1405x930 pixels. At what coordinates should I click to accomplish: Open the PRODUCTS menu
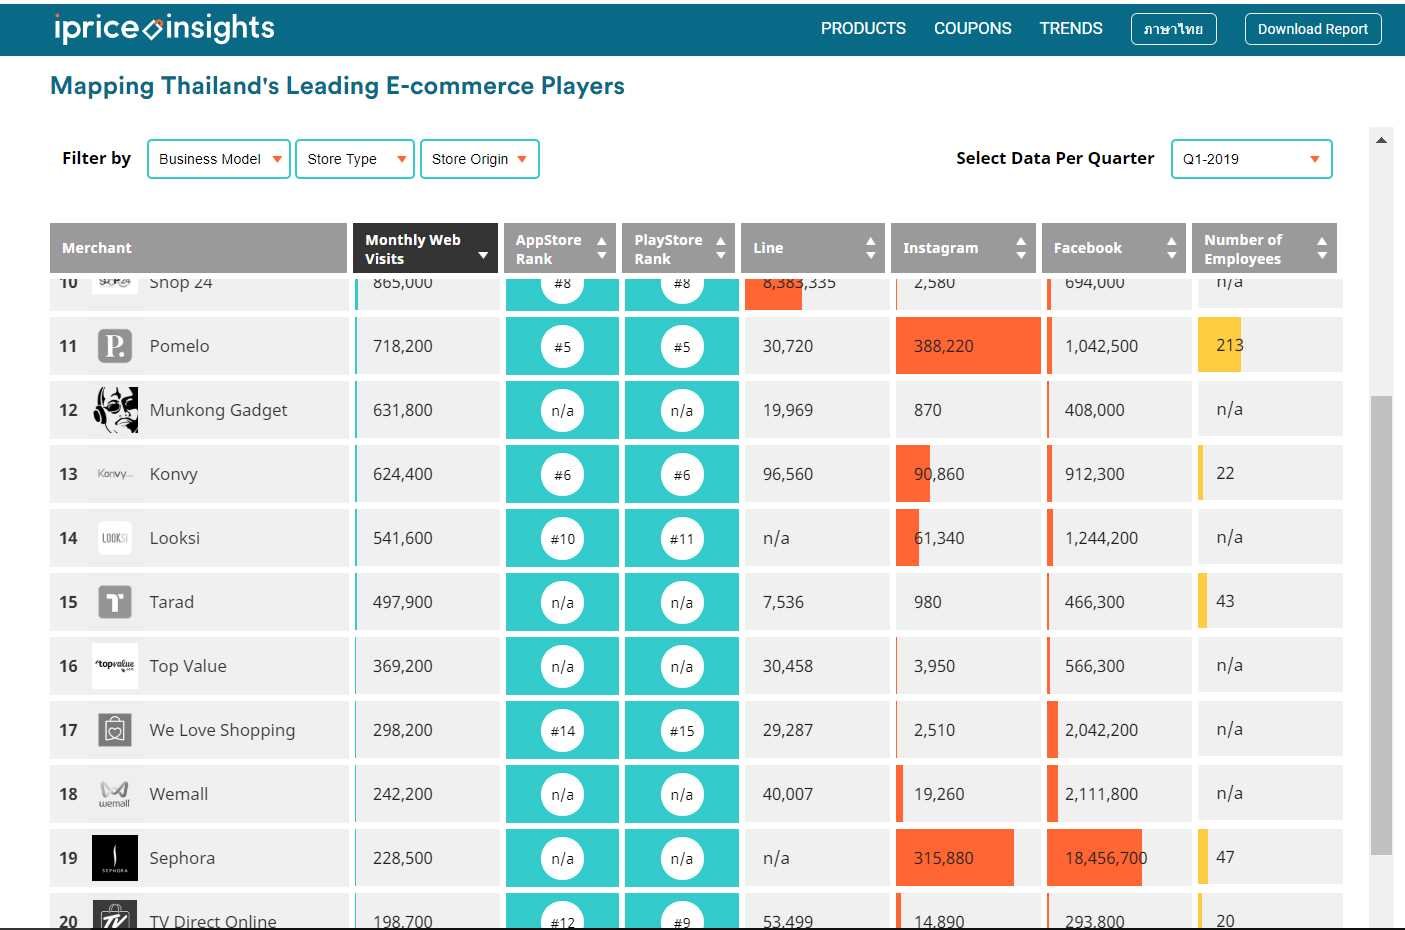coord(863,28)
